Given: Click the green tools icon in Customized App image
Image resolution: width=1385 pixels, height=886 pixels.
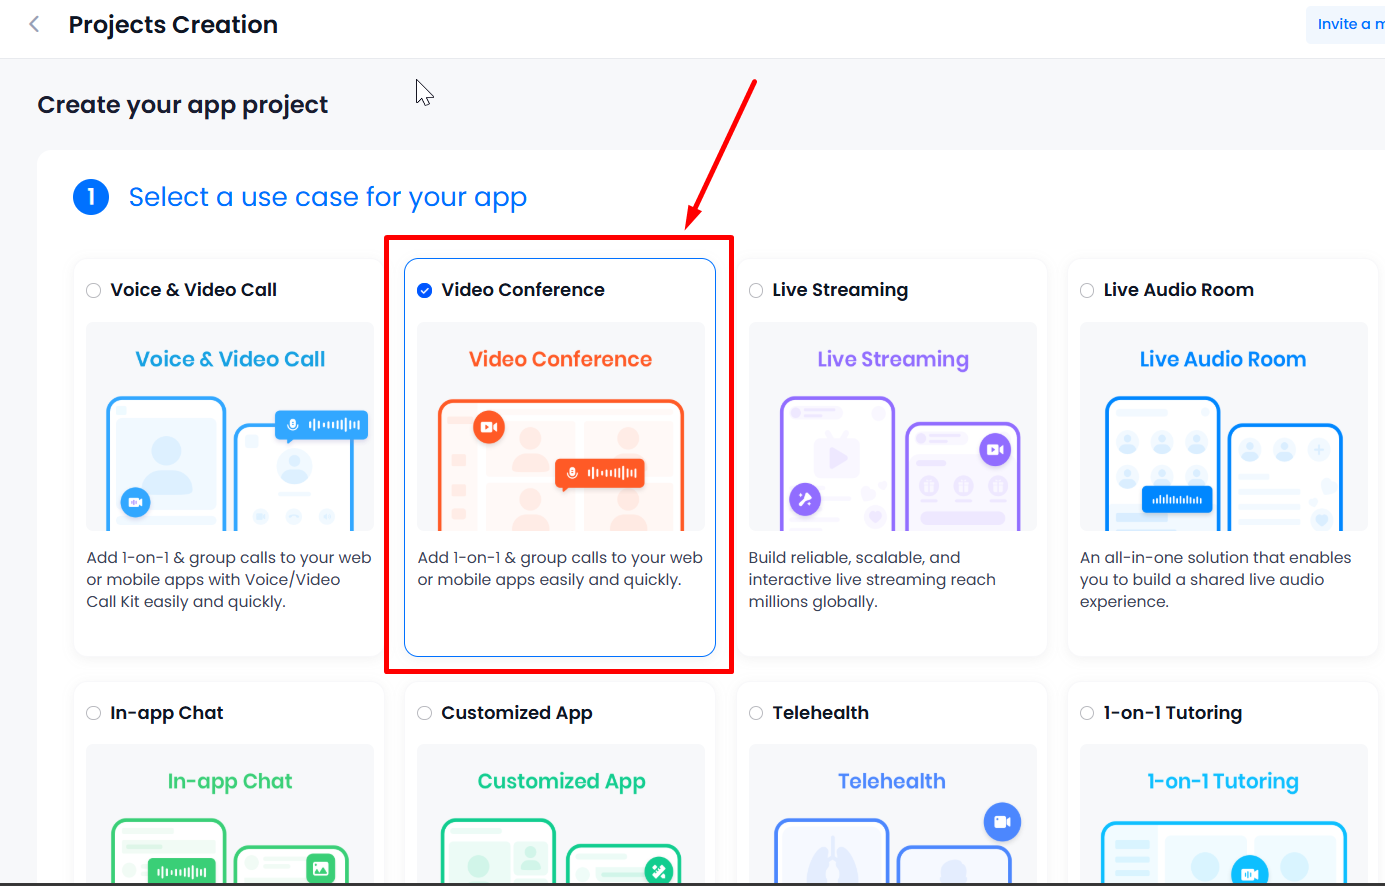Looking at the screenshot, I should tap(659, 871).
